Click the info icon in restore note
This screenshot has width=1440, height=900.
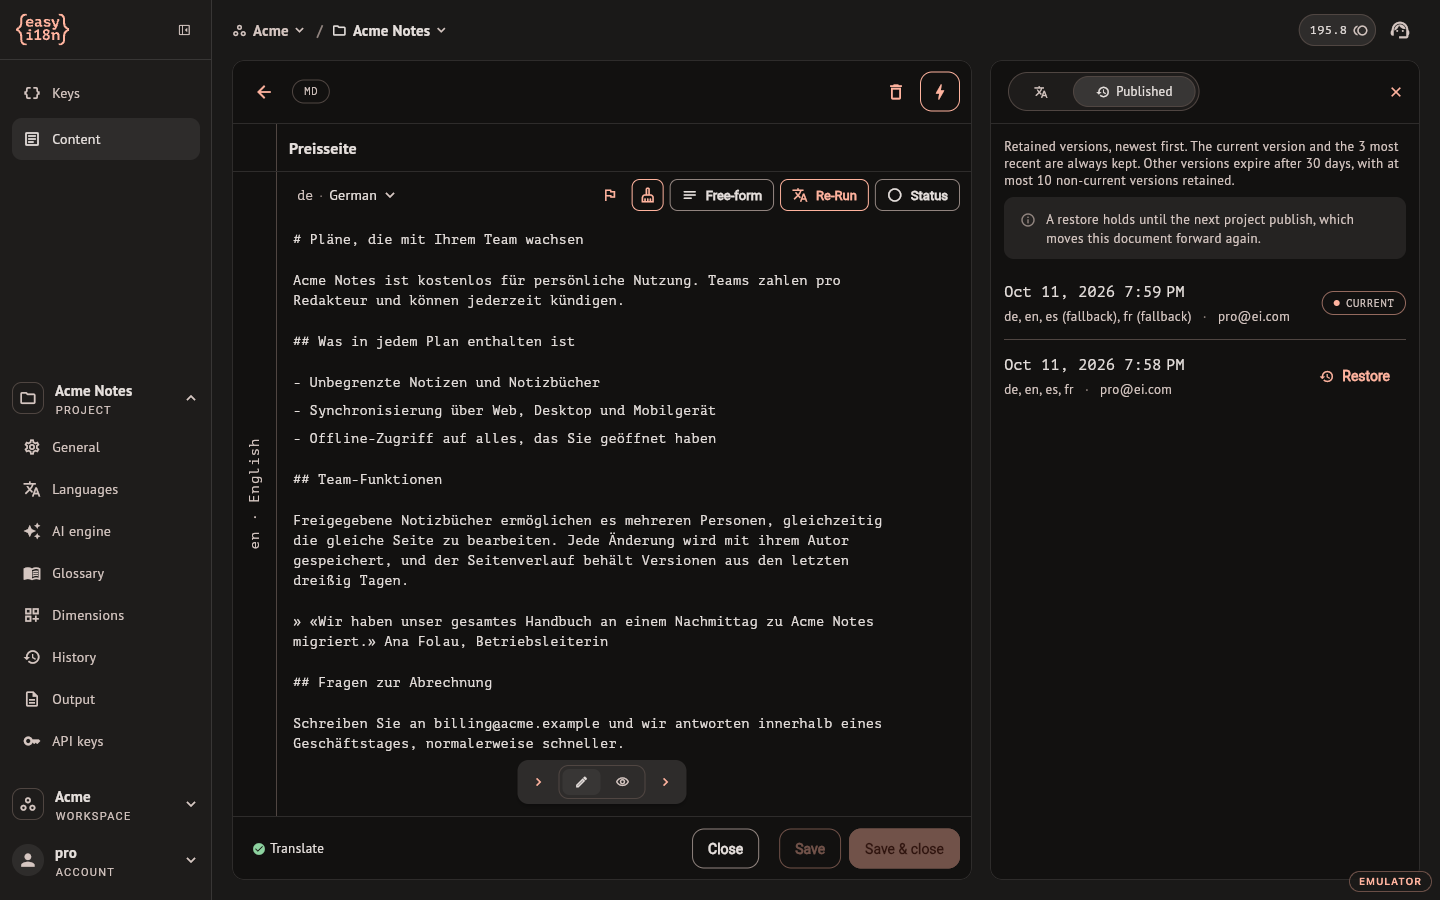(x=1028, y=220)
